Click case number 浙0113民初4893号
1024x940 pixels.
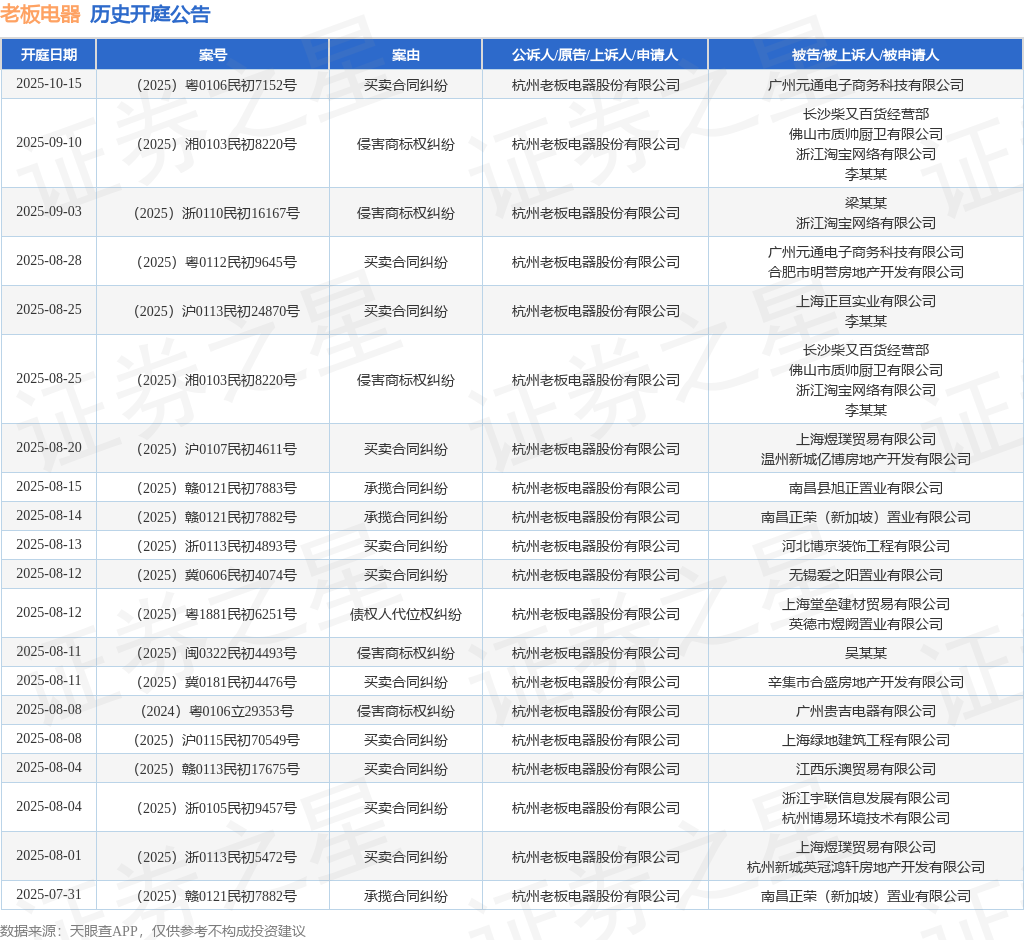[x=217, y=546]
